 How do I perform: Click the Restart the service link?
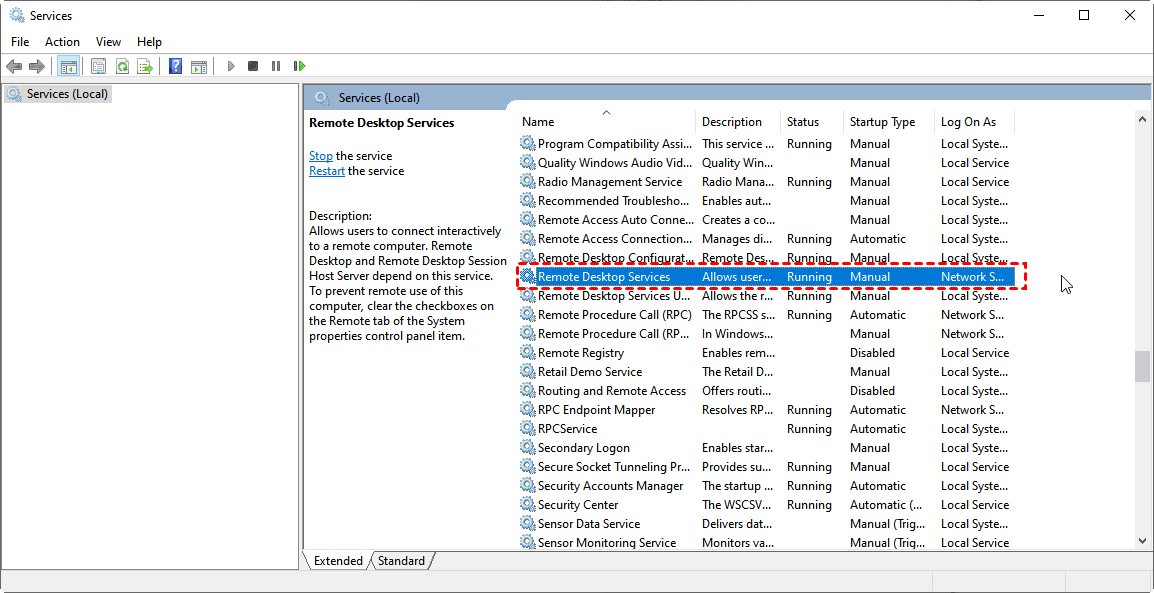[326, 171]
